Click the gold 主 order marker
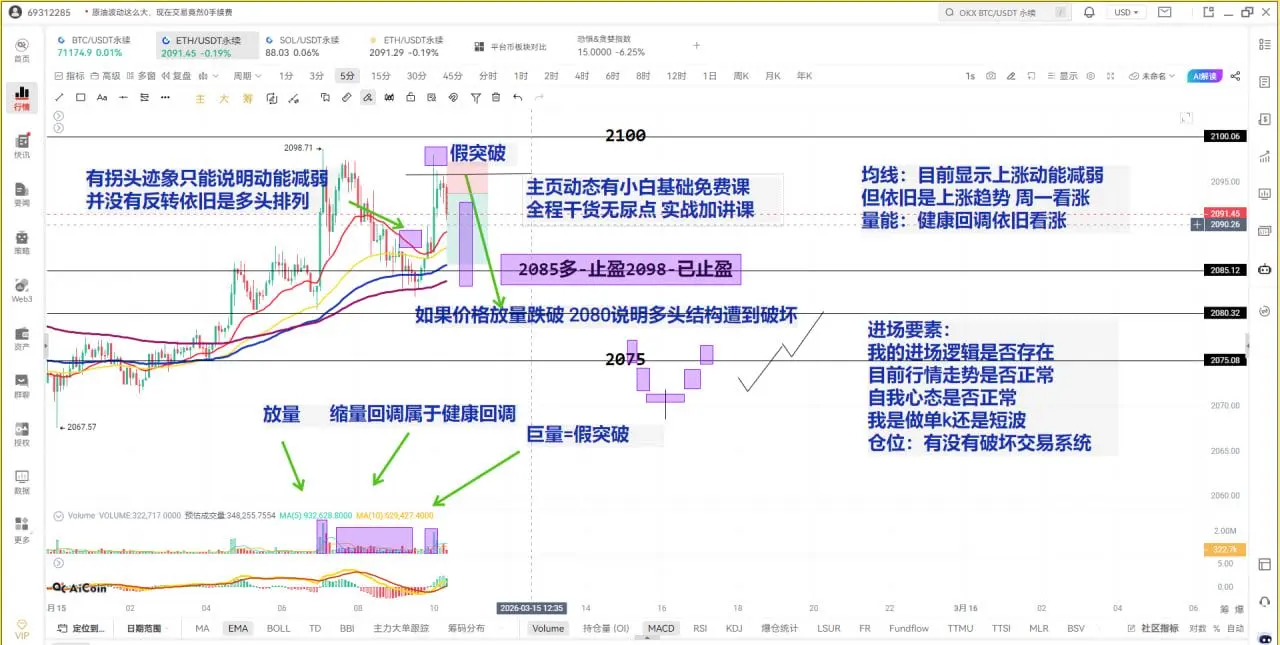 pyautogui.click(x=199, y=98)
